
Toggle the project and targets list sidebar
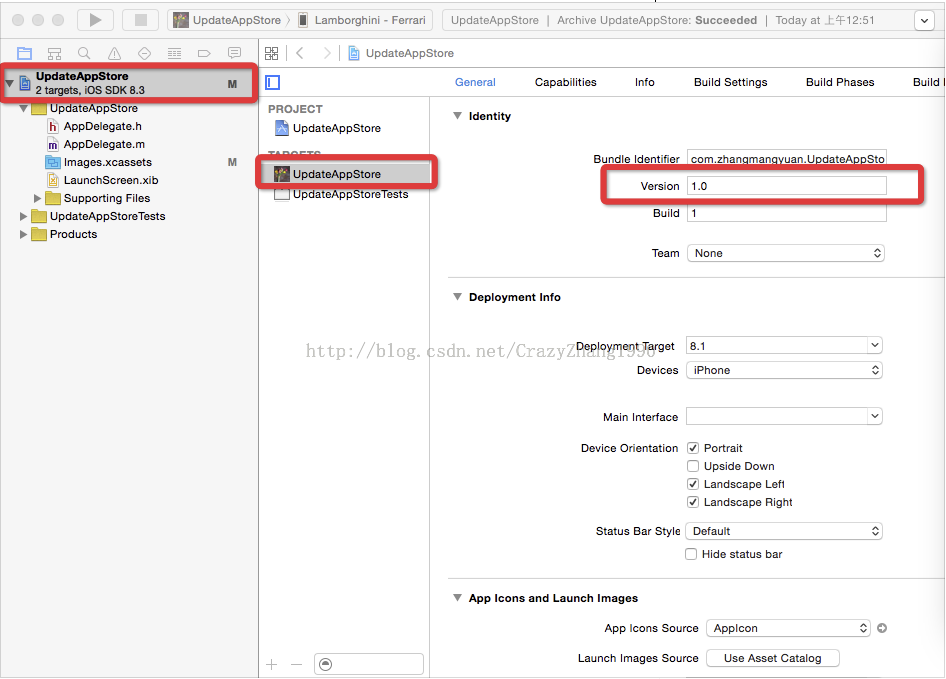[273, 83]
